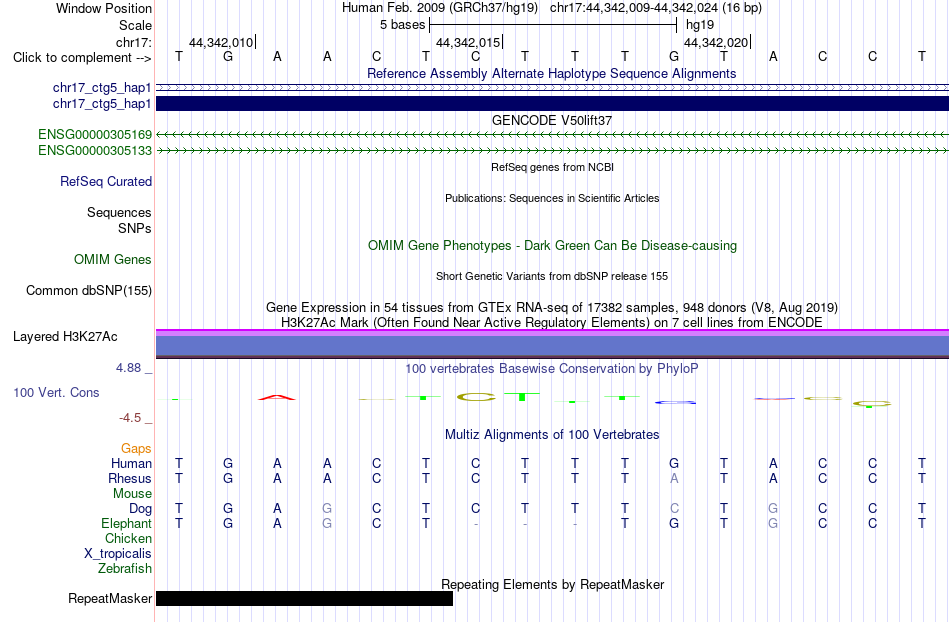This screenshot has width=950, height=622.
Task: Open 'Publications: Sequences in Scientific Articles' title
Action: point(552,198)
